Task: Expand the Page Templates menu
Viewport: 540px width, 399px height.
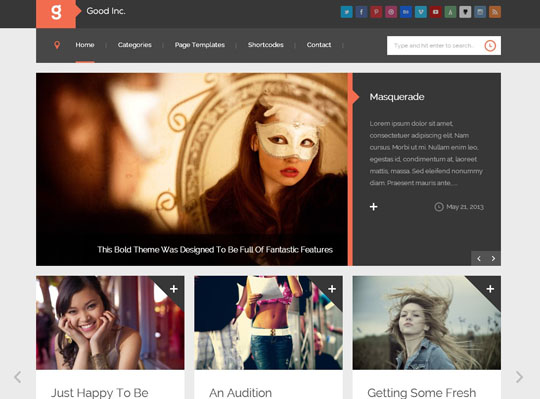Action: (200, 45)
